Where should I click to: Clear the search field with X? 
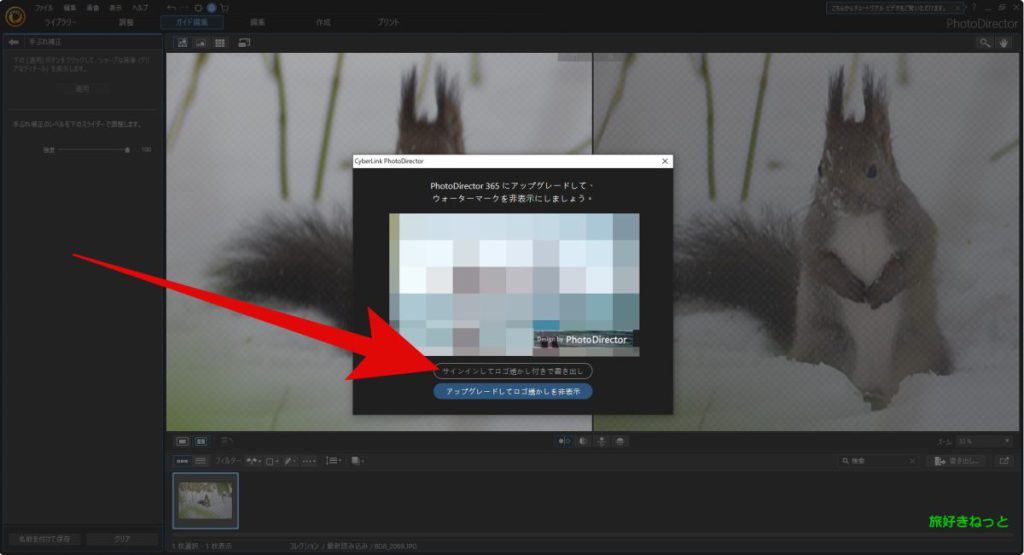point(912,461)
